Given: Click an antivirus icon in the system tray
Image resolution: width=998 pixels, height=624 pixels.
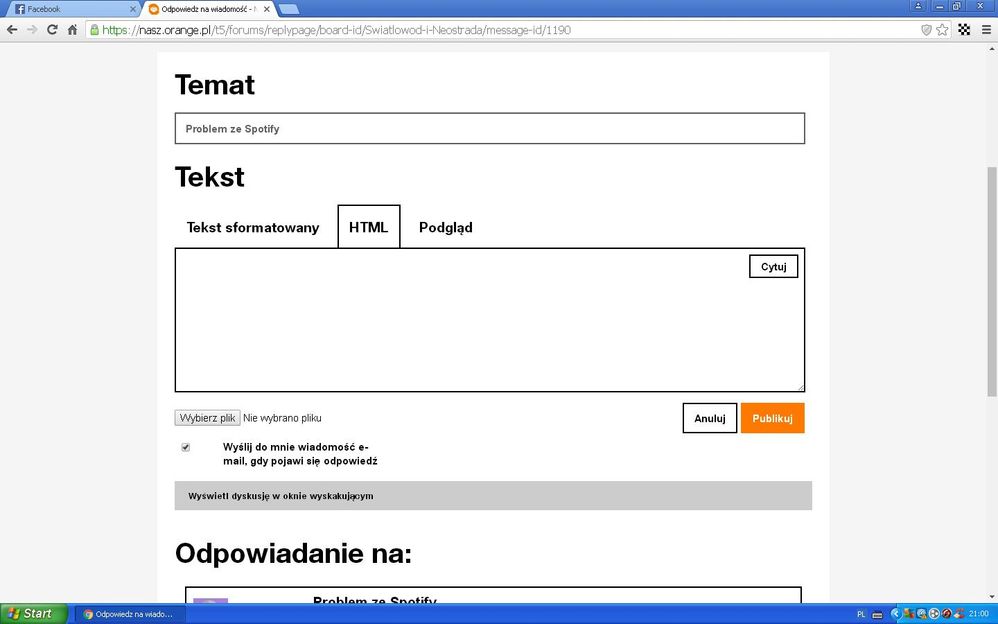Looking at the screenshot, I should click(x=948, y=613).
